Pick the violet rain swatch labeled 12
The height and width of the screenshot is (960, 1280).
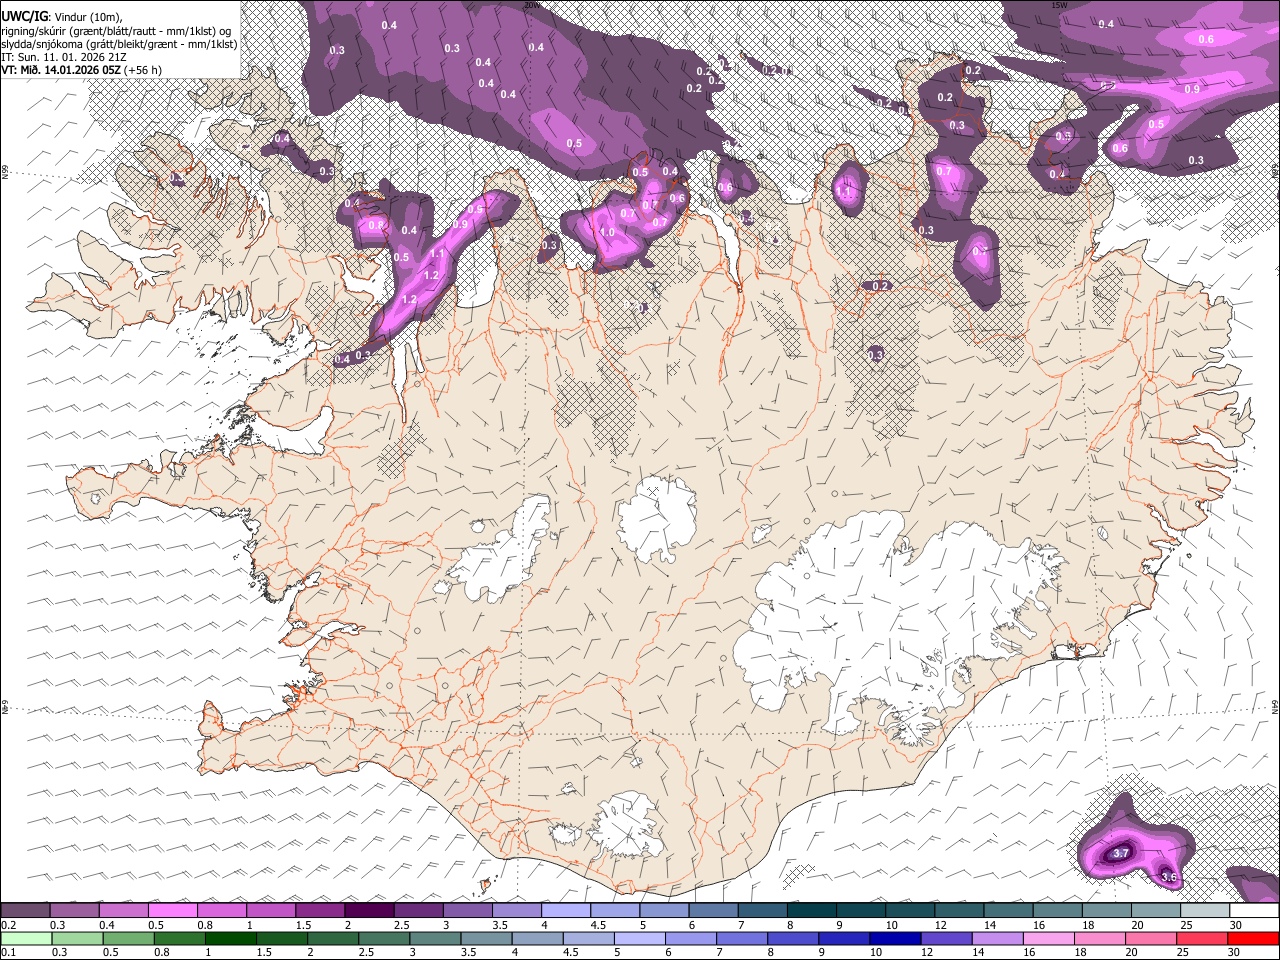pyautogui.click(x=946, y=938)
